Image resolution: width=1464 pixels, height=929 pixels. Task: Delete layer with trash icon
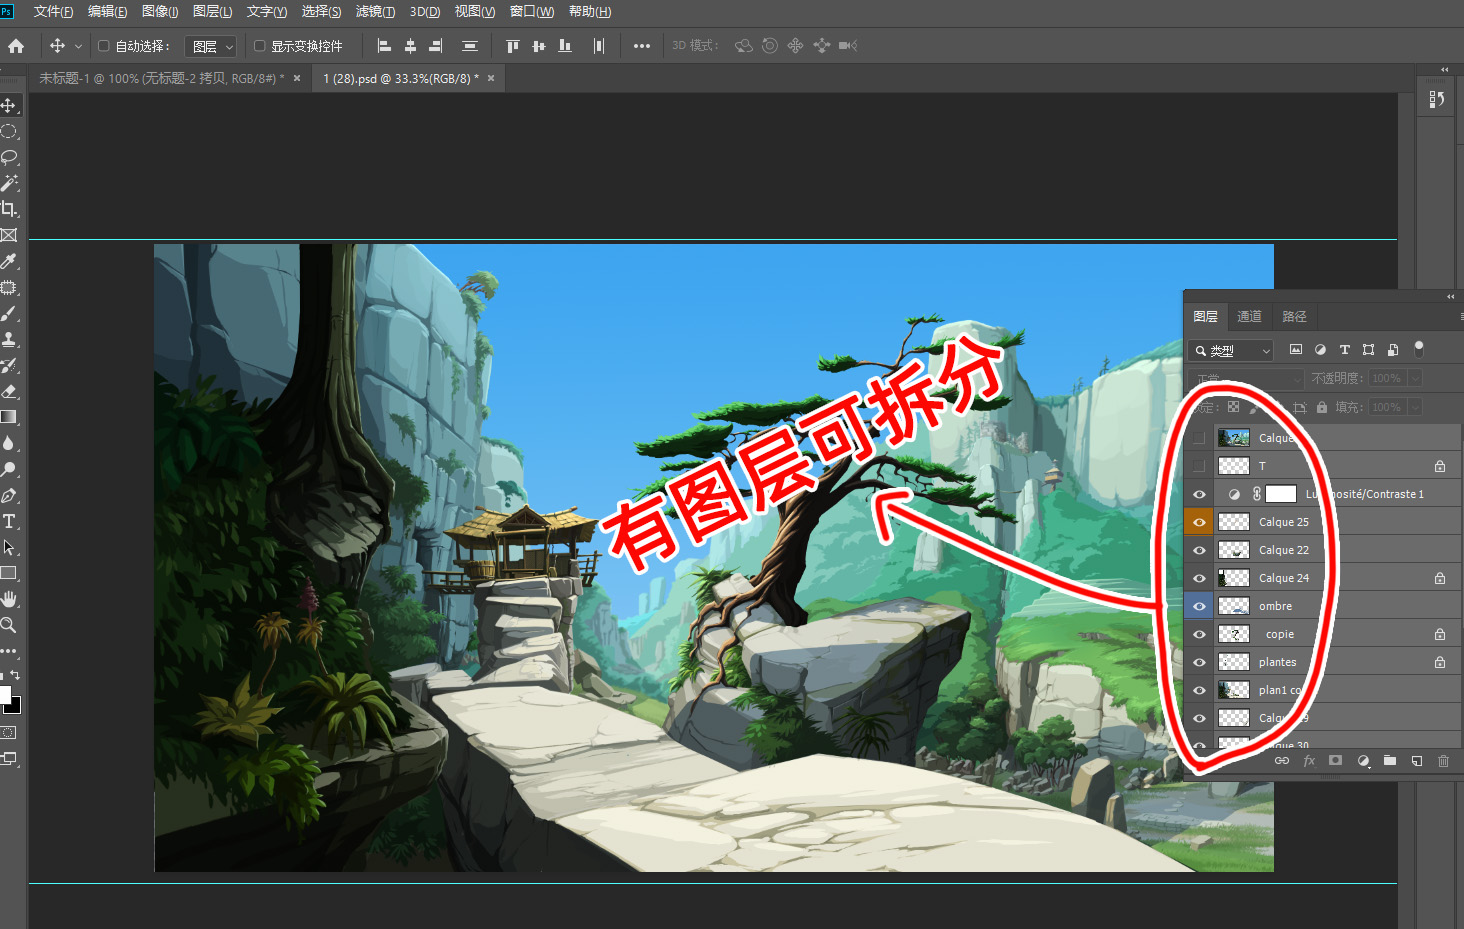(x=1443, y=761)
